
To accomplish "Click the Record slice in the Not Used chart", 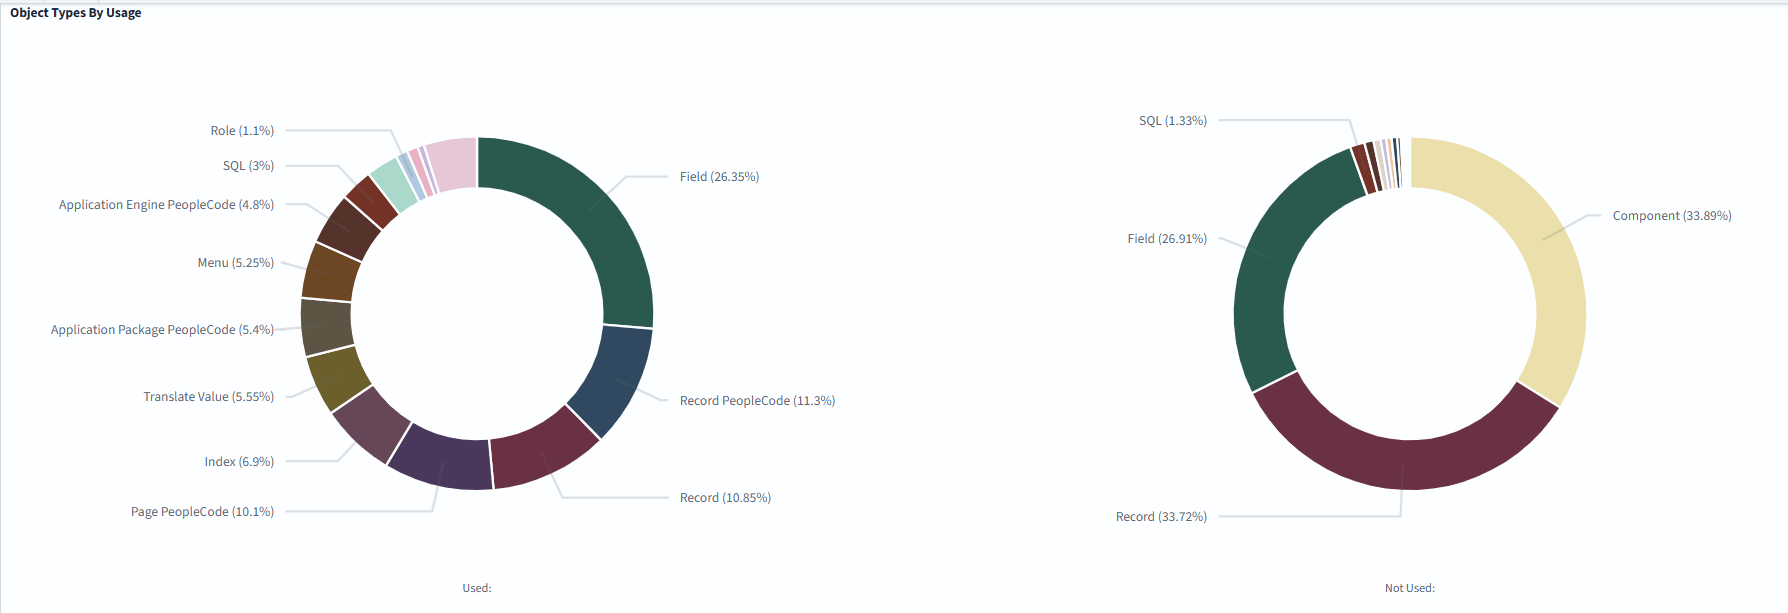I will pyautogui.click(x=1404, y=464).
